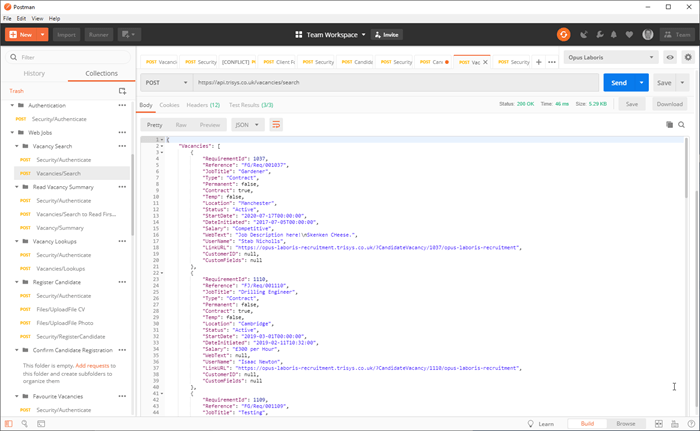
Task: Close the active Vac request tab
Action: click(485, 62)
